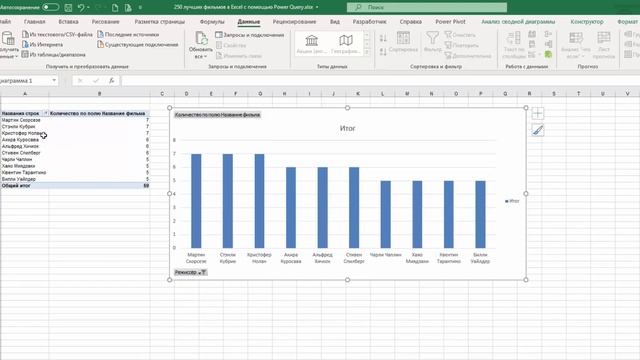This screenshot has height=360, width=640.
Task: Select the Данные ribbon tab
Action: [249, 22]
